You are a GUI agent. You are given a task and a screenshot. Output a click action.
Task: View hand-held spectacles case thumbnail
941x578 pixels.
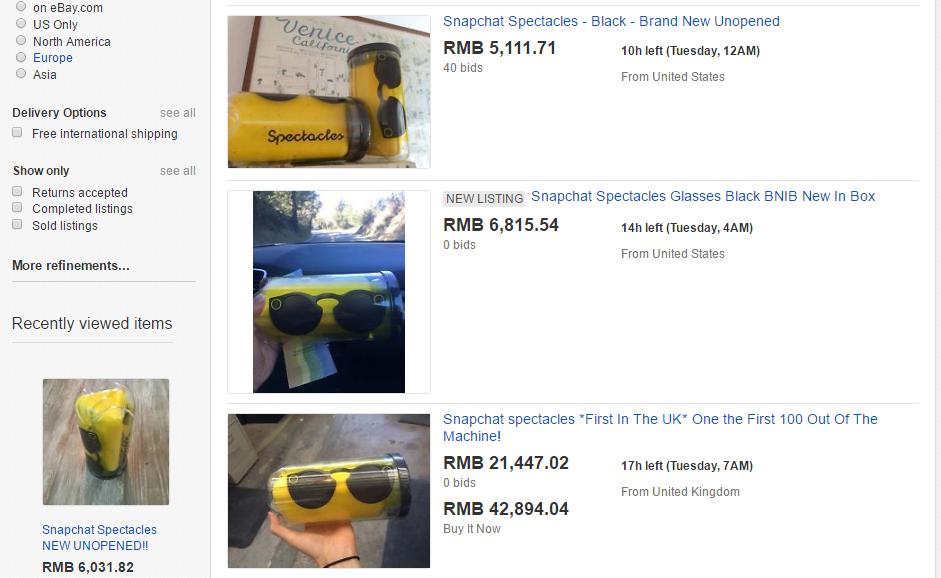(x=329, y=491)
